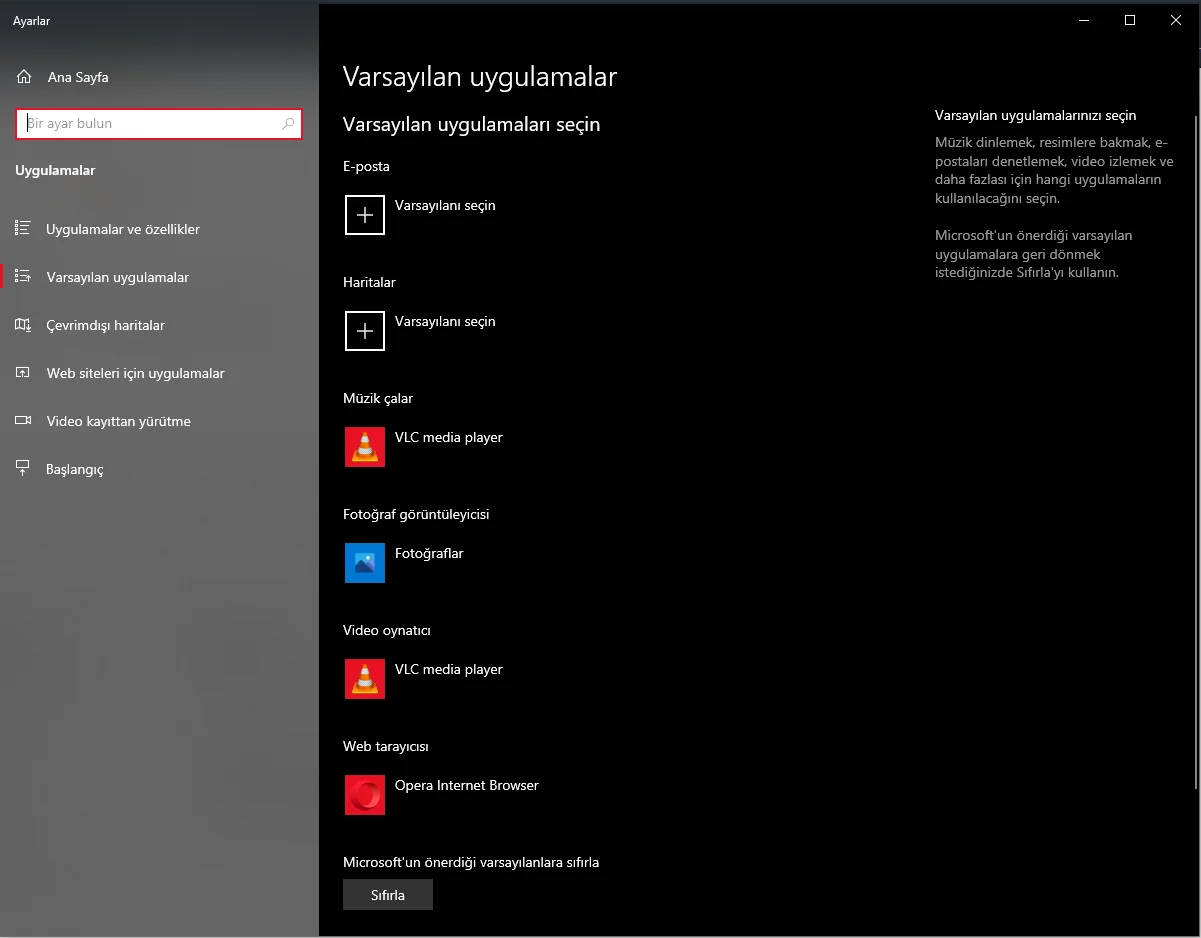Viewport: 1201px width, 938px height.
Task: Click the 'Web tarayıcısı' label
Action: [386, 746]
